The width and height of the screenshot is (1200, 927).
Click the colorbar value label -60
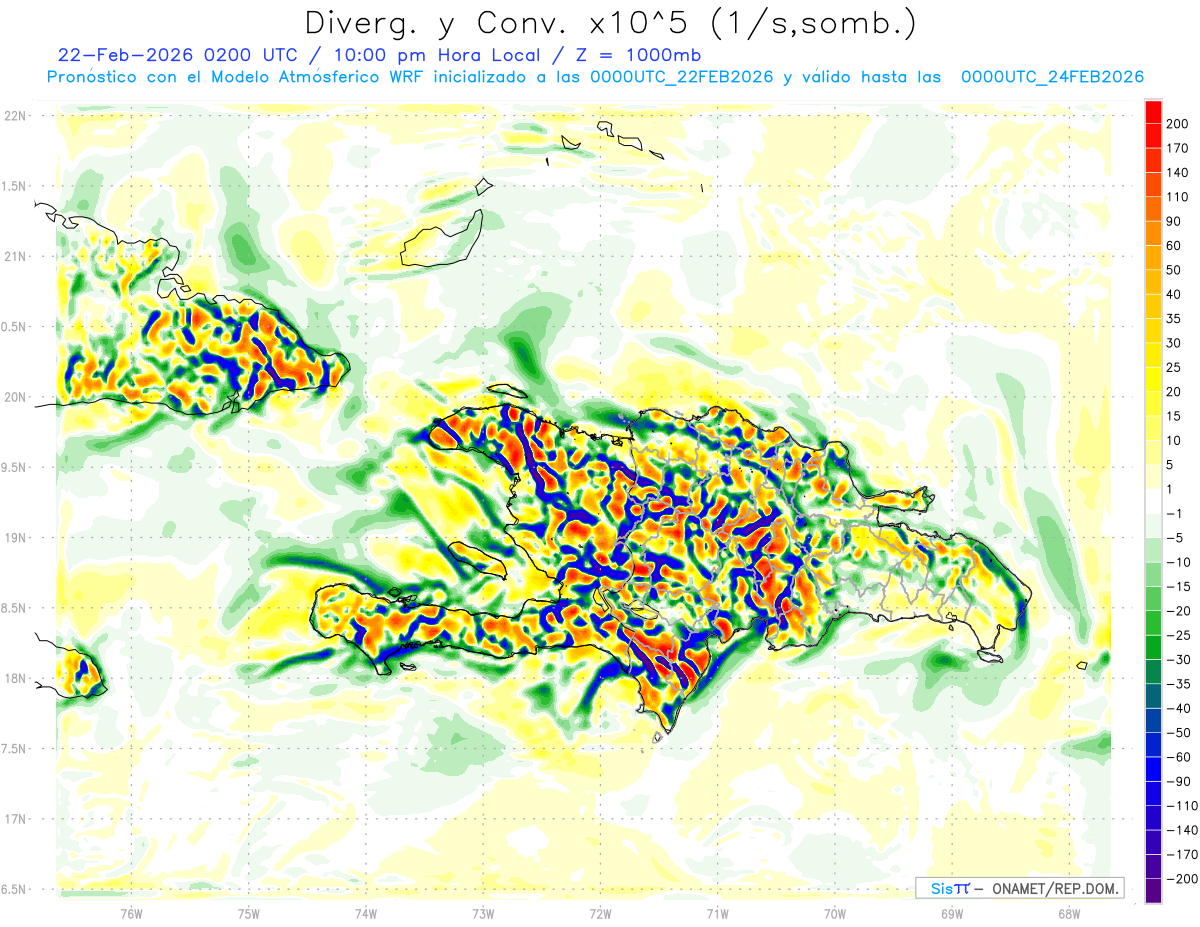[x=1180, y=757]
